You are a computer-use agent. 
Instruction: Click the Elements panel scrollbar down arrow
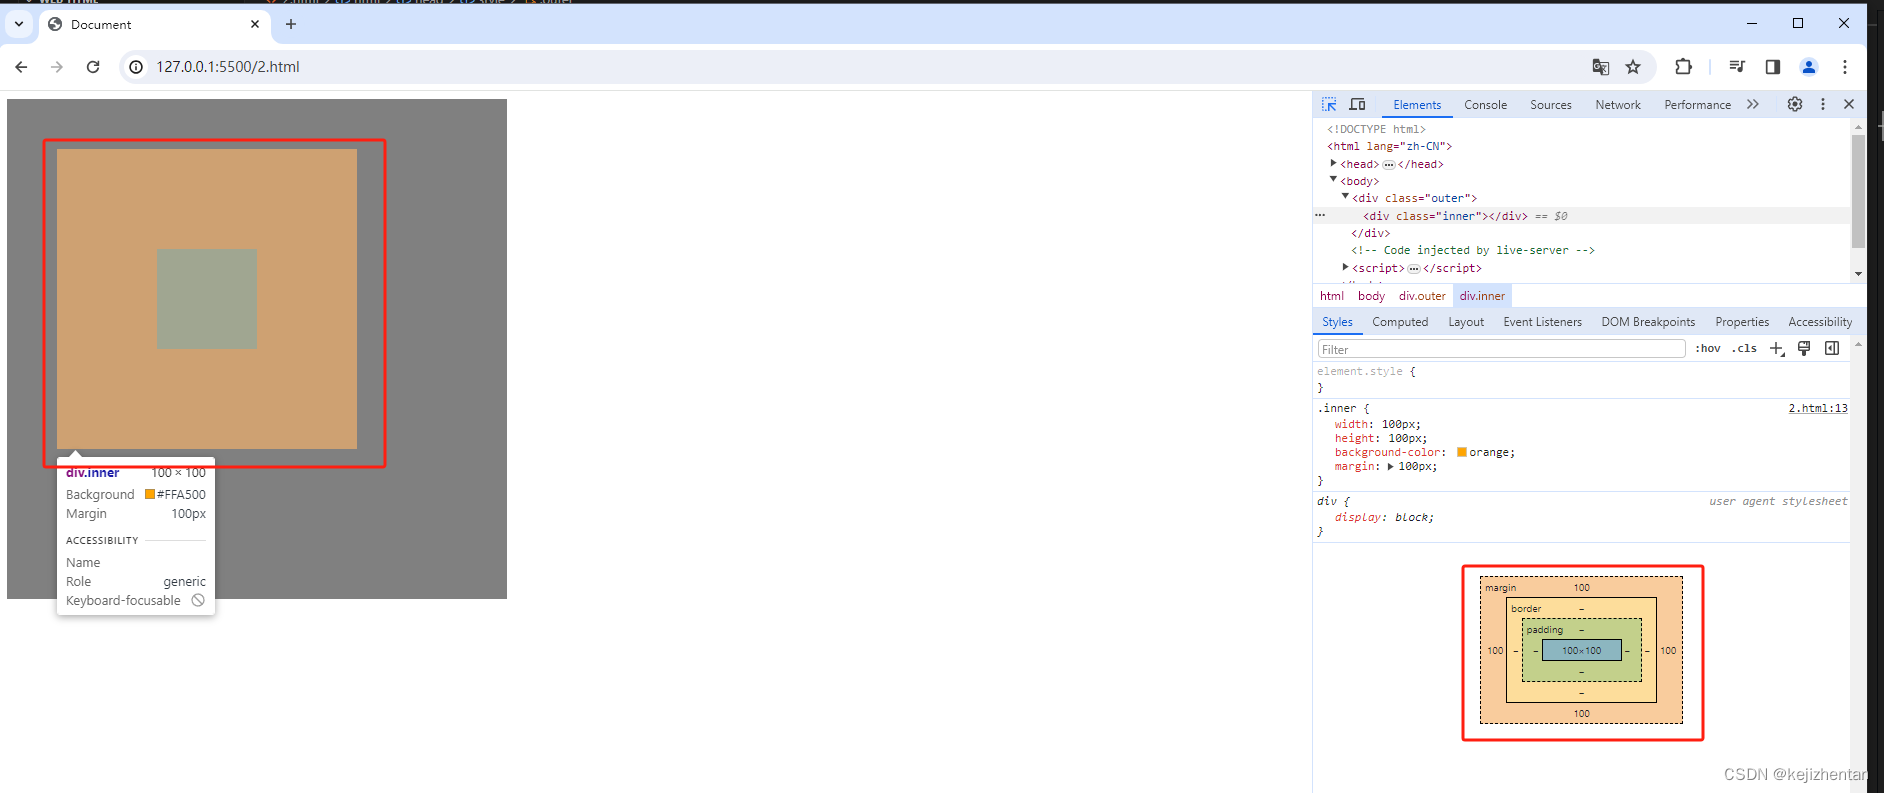point(1858,273)
